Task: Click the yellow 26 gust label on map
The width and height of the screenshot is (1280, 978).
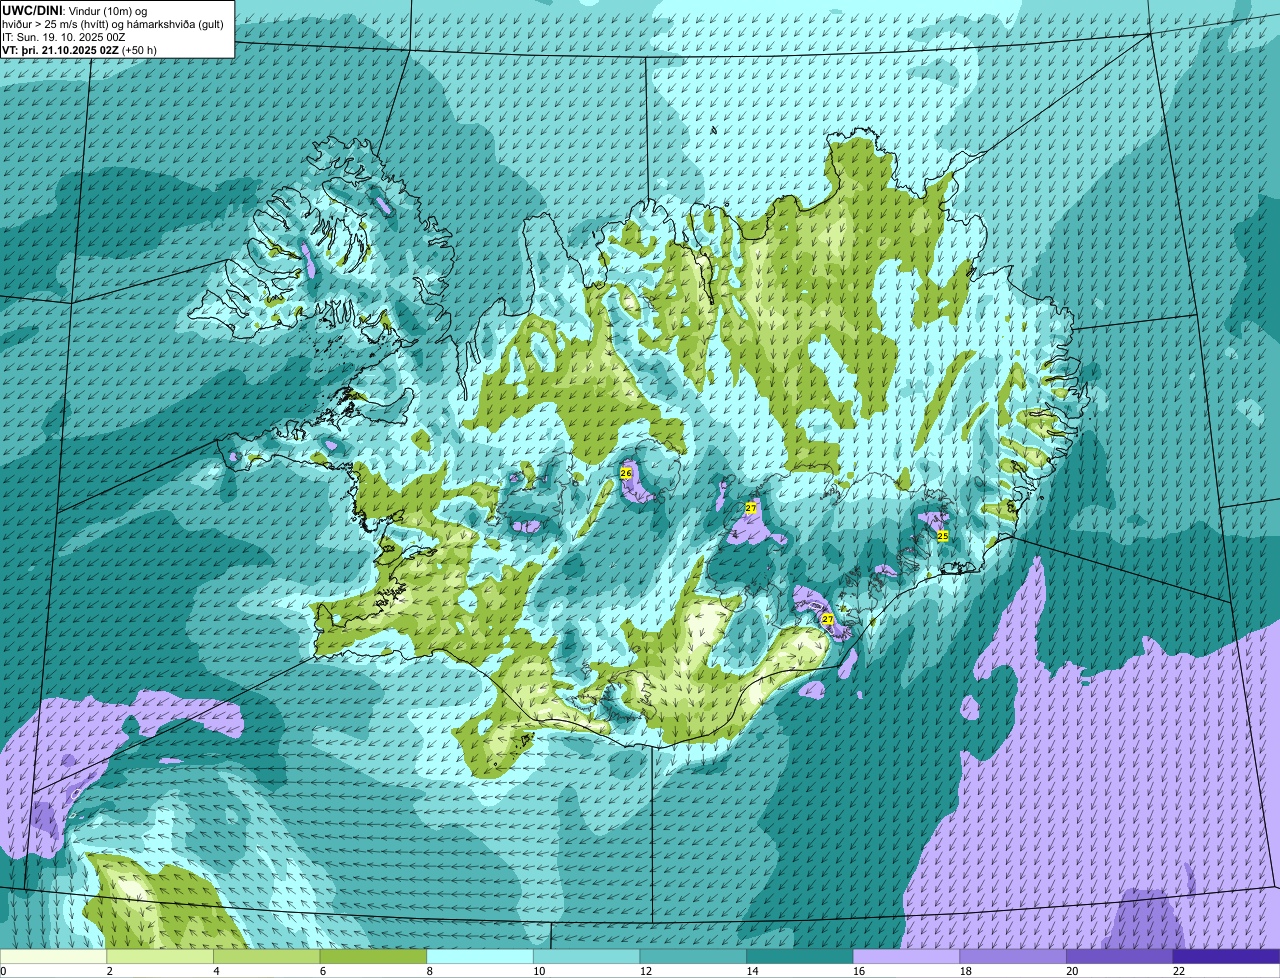Action: point(626,472)
